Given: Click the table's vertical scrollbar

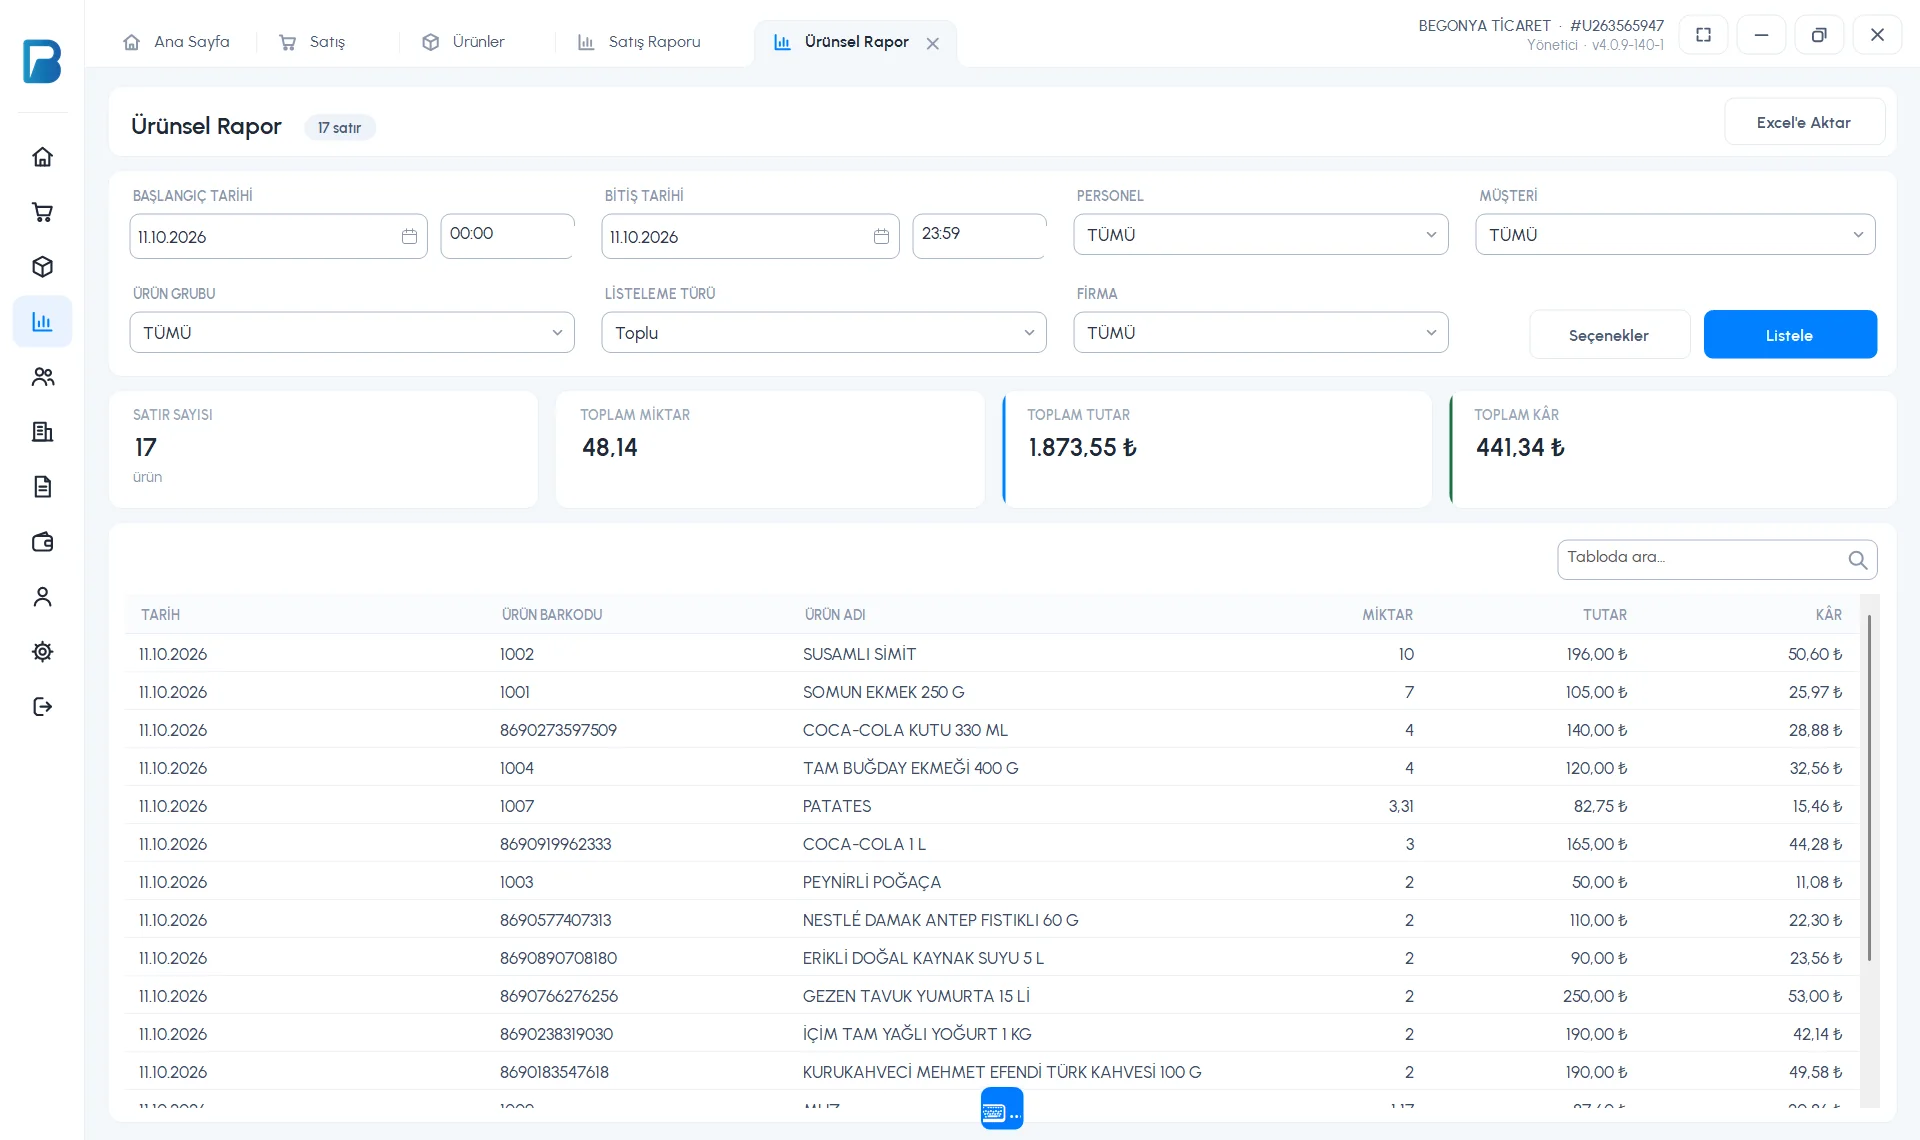Looking at the screenshot, I should coord(1869,788).
